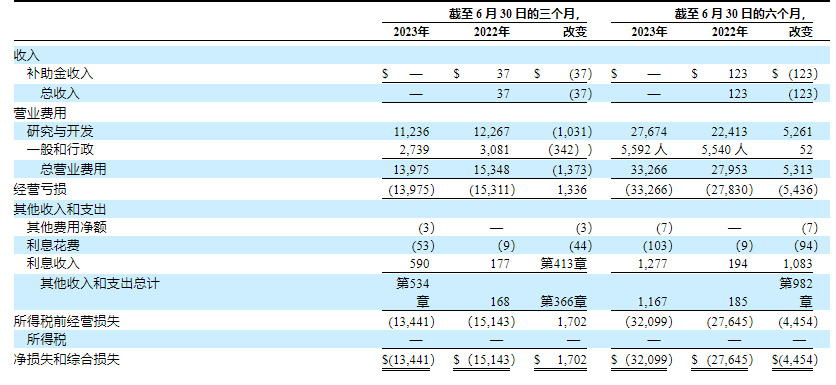Click the 185 cell
The height and width of the screenshot is (385, 836).
pyautogui.click(x=737, y=302)
